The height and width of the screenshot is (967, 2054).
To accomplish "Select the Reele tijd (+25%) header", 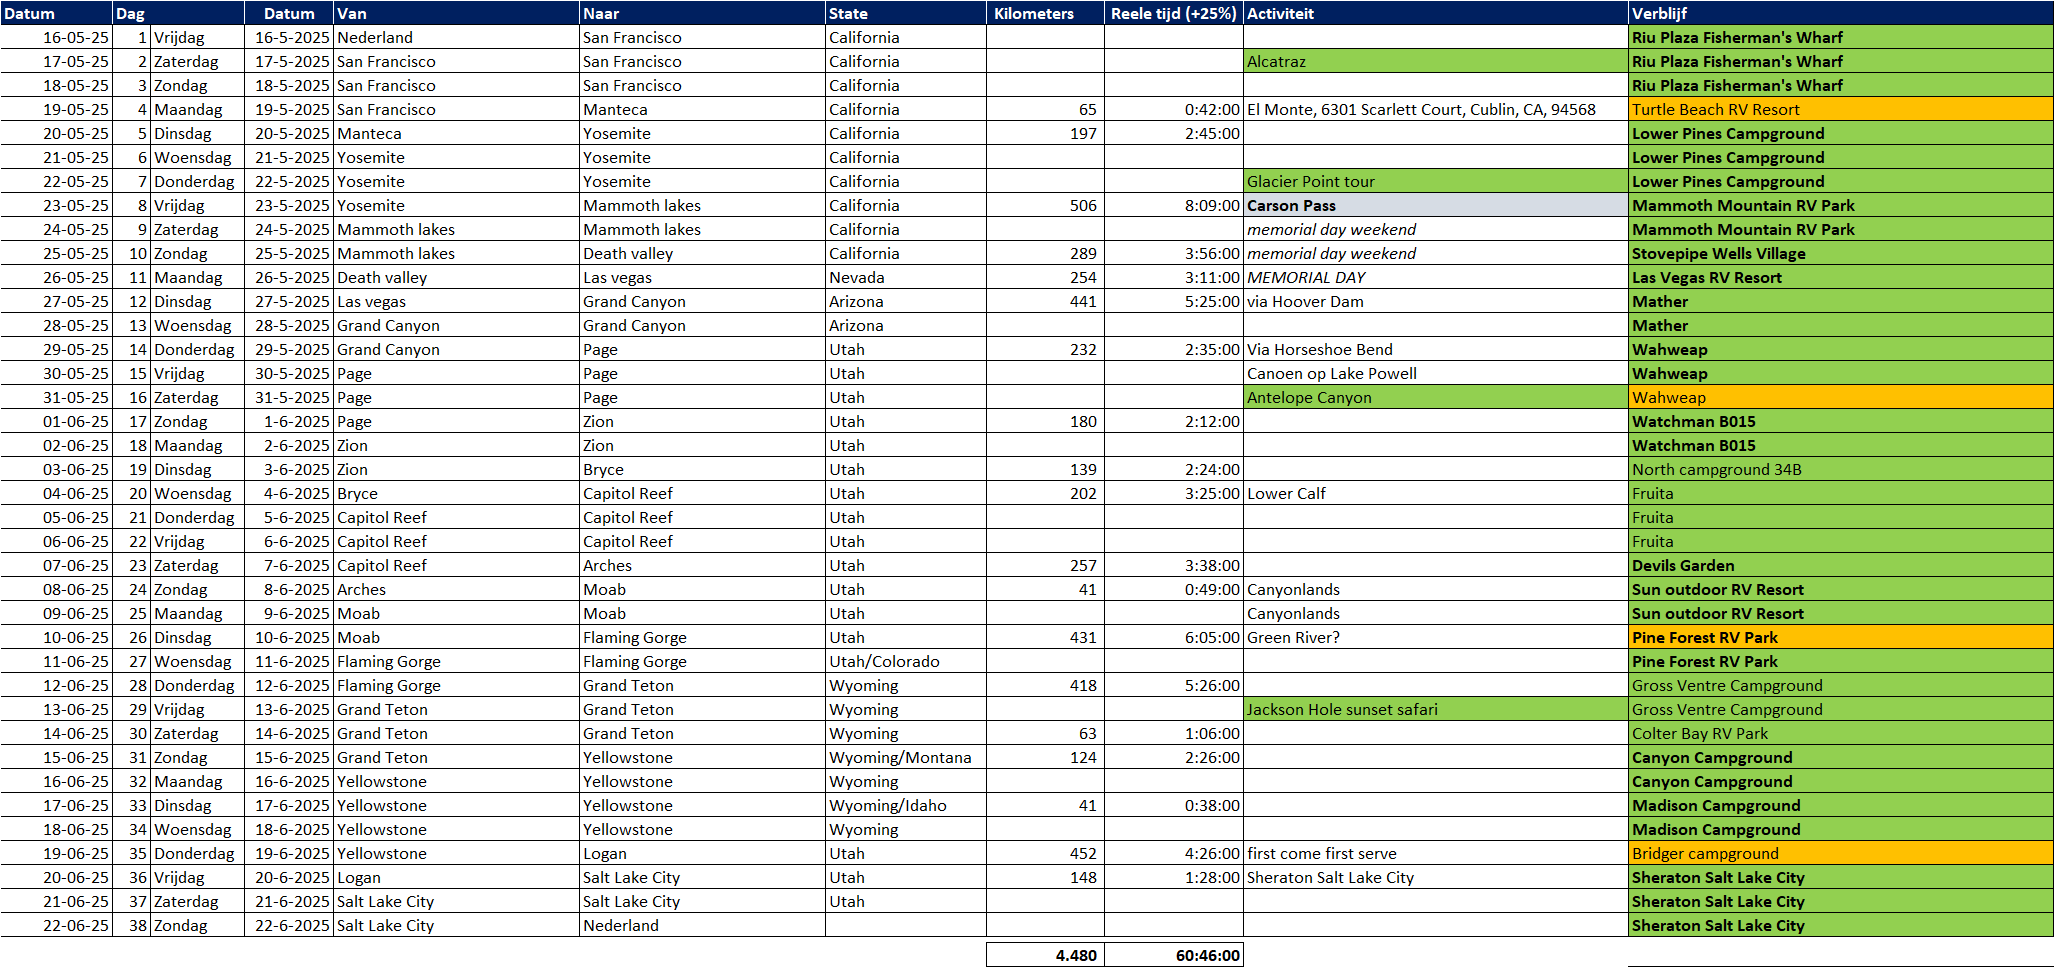I will coord(1174,13).
